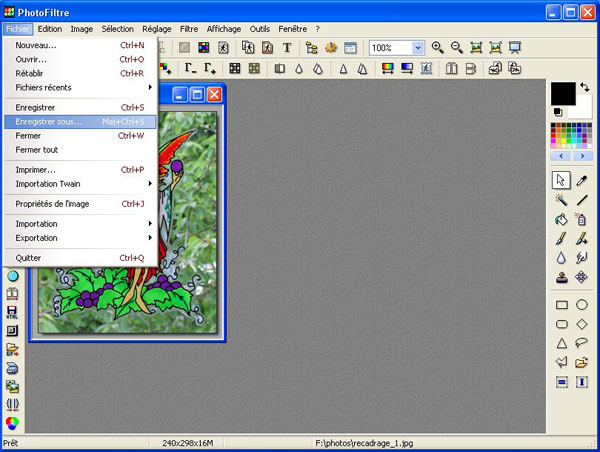
Task: Show previous palette colors arrow
Action: (x=561, y=156)
